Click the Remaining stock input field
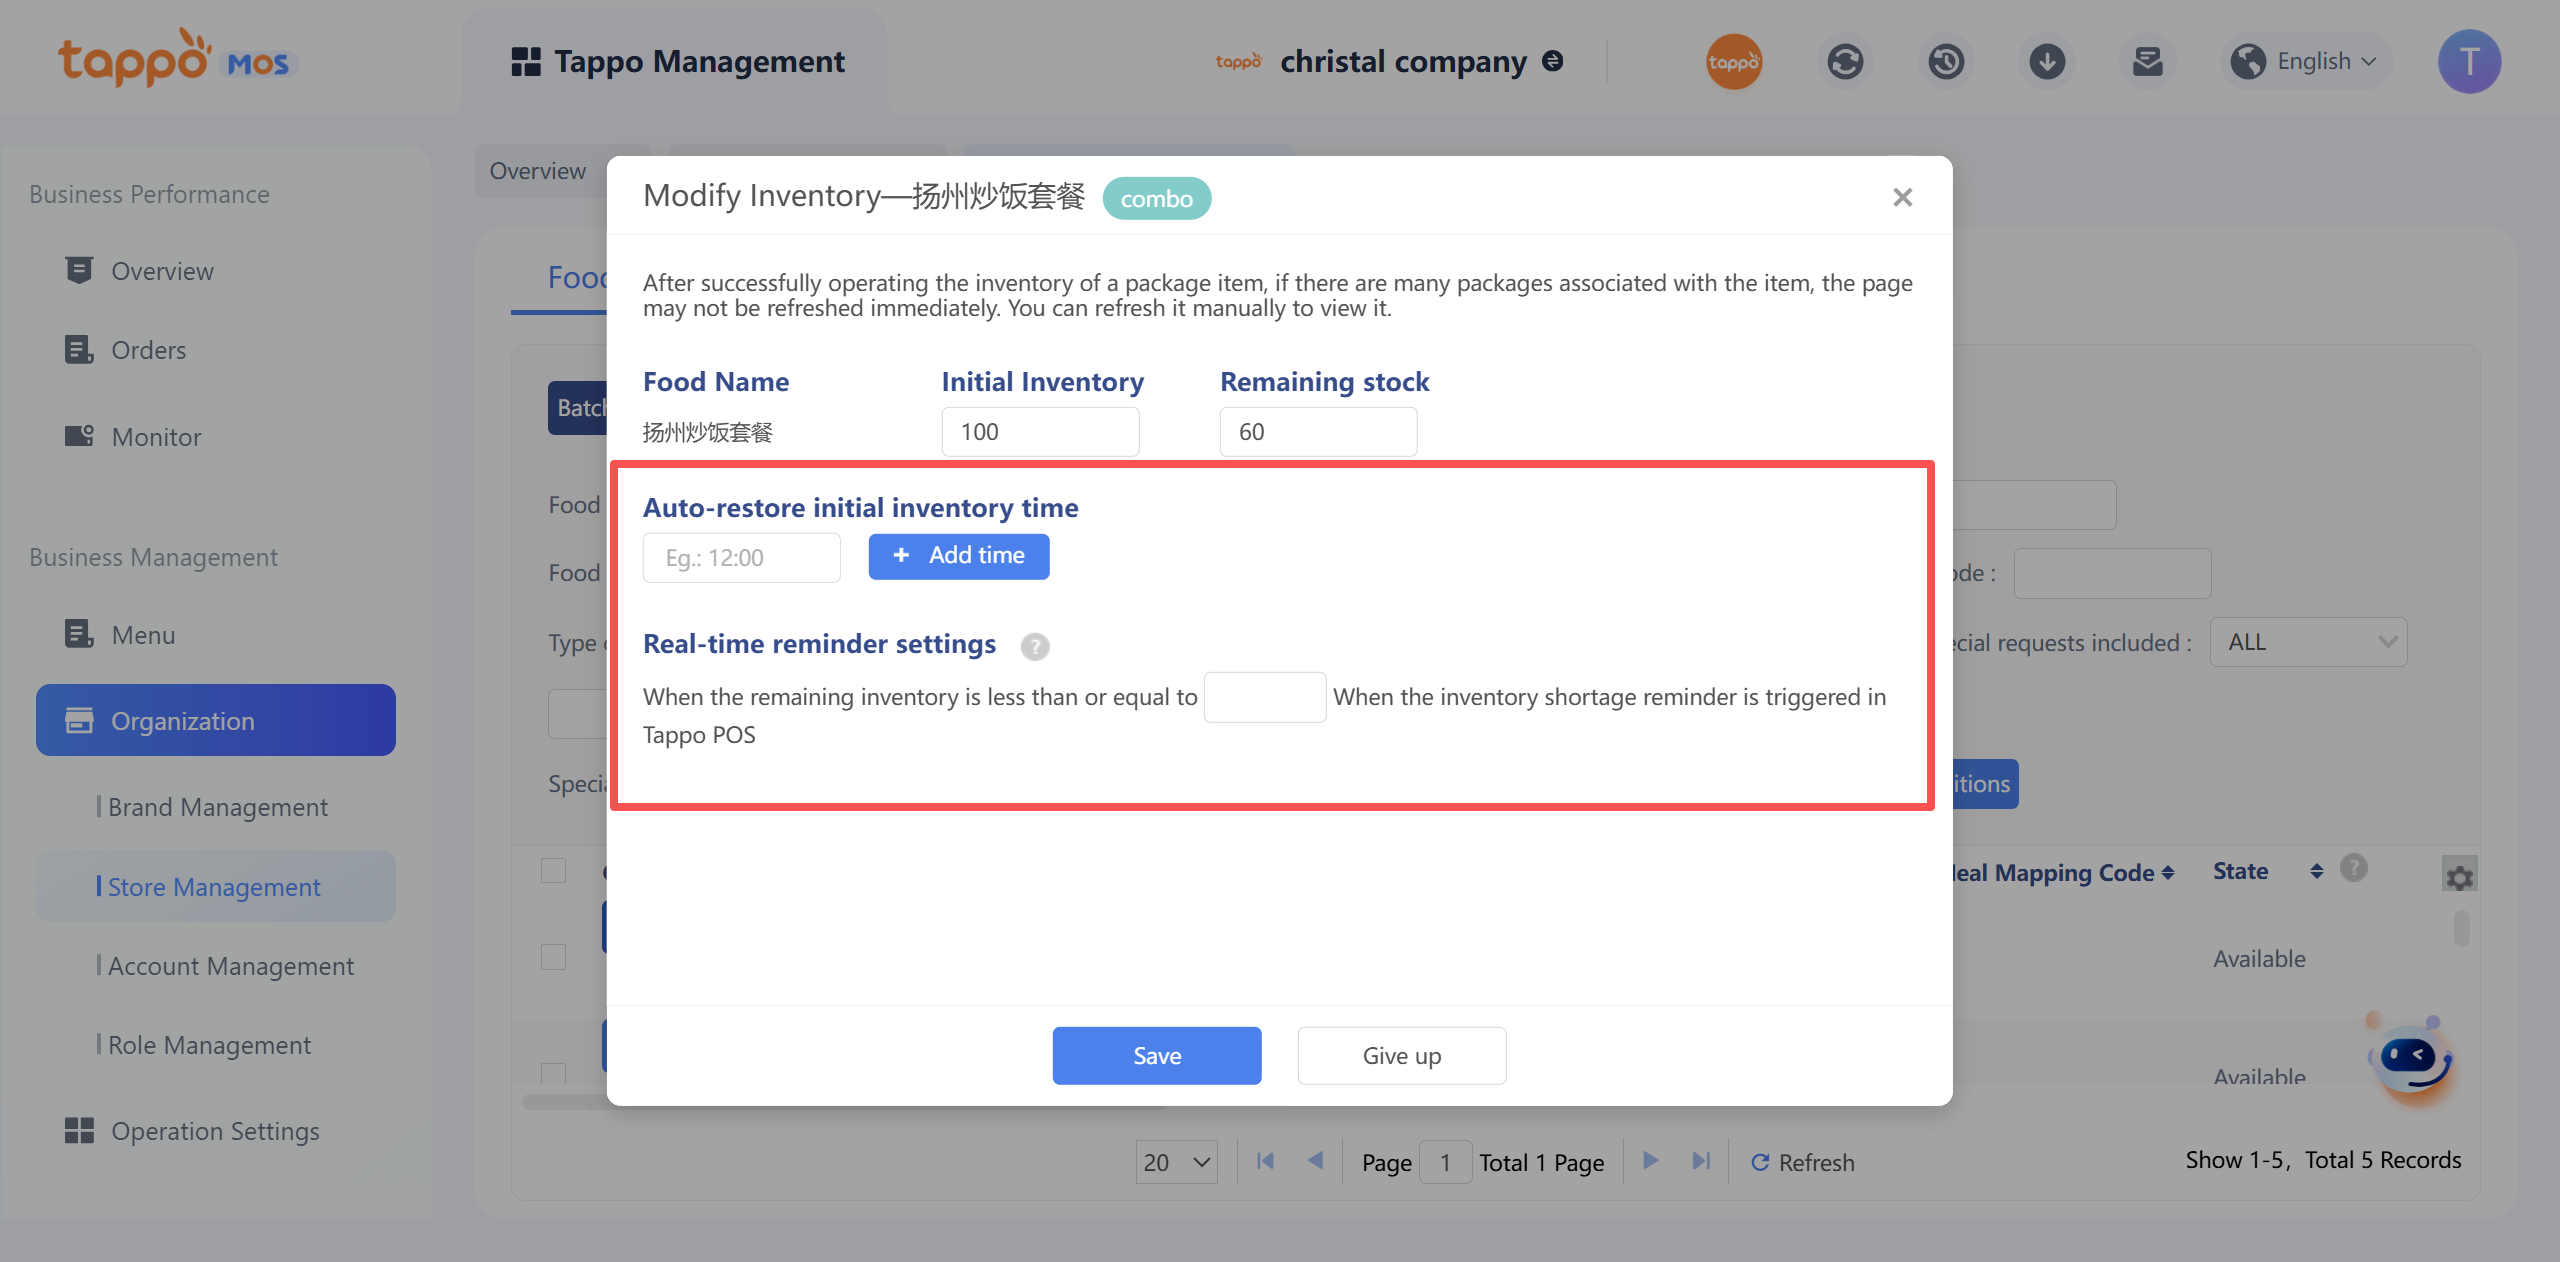Image resolution: width=2560 pixels, height=1262 pixels. 1318,432
